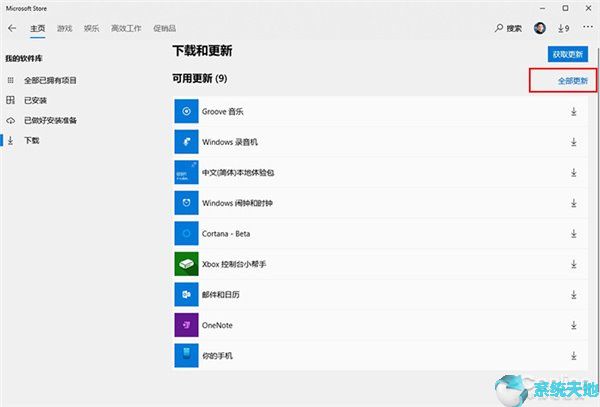Click the 你的手机 app icon

(x=186, y=356)
